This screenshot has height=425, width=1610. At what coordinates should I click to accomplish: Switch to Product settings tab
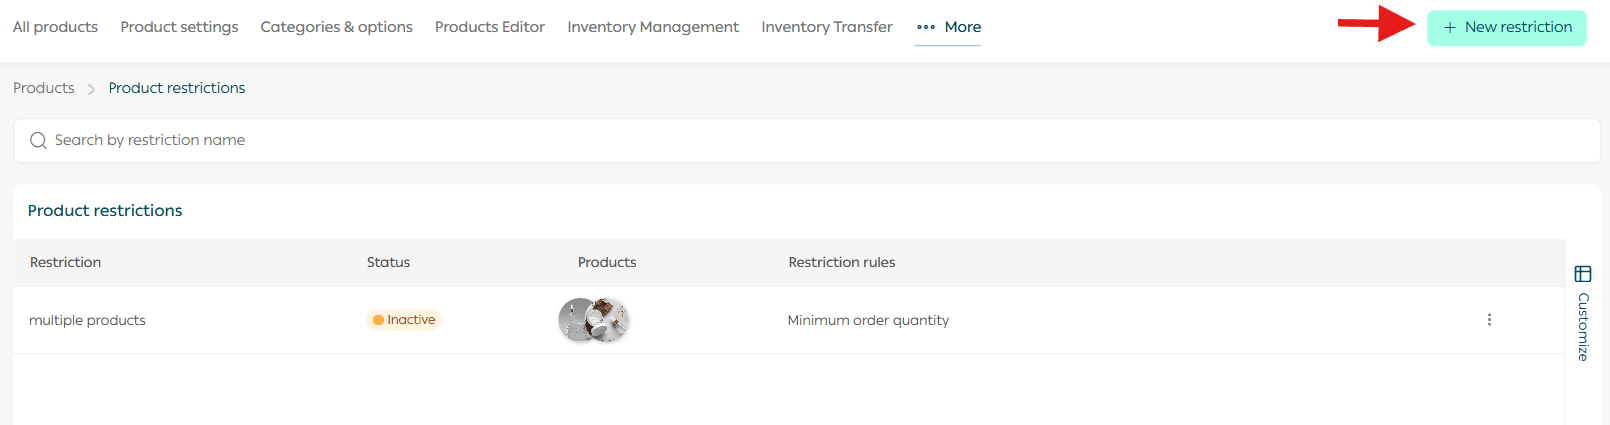[x=179, y=27]
